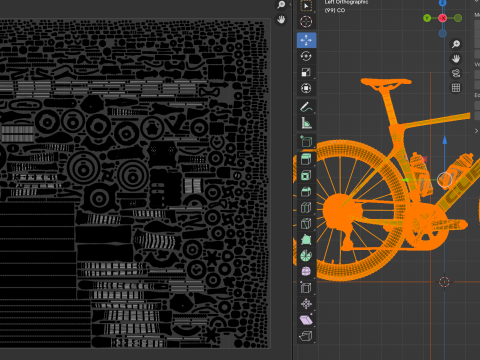Select the 3D Cursor tool

click(306, 22)
